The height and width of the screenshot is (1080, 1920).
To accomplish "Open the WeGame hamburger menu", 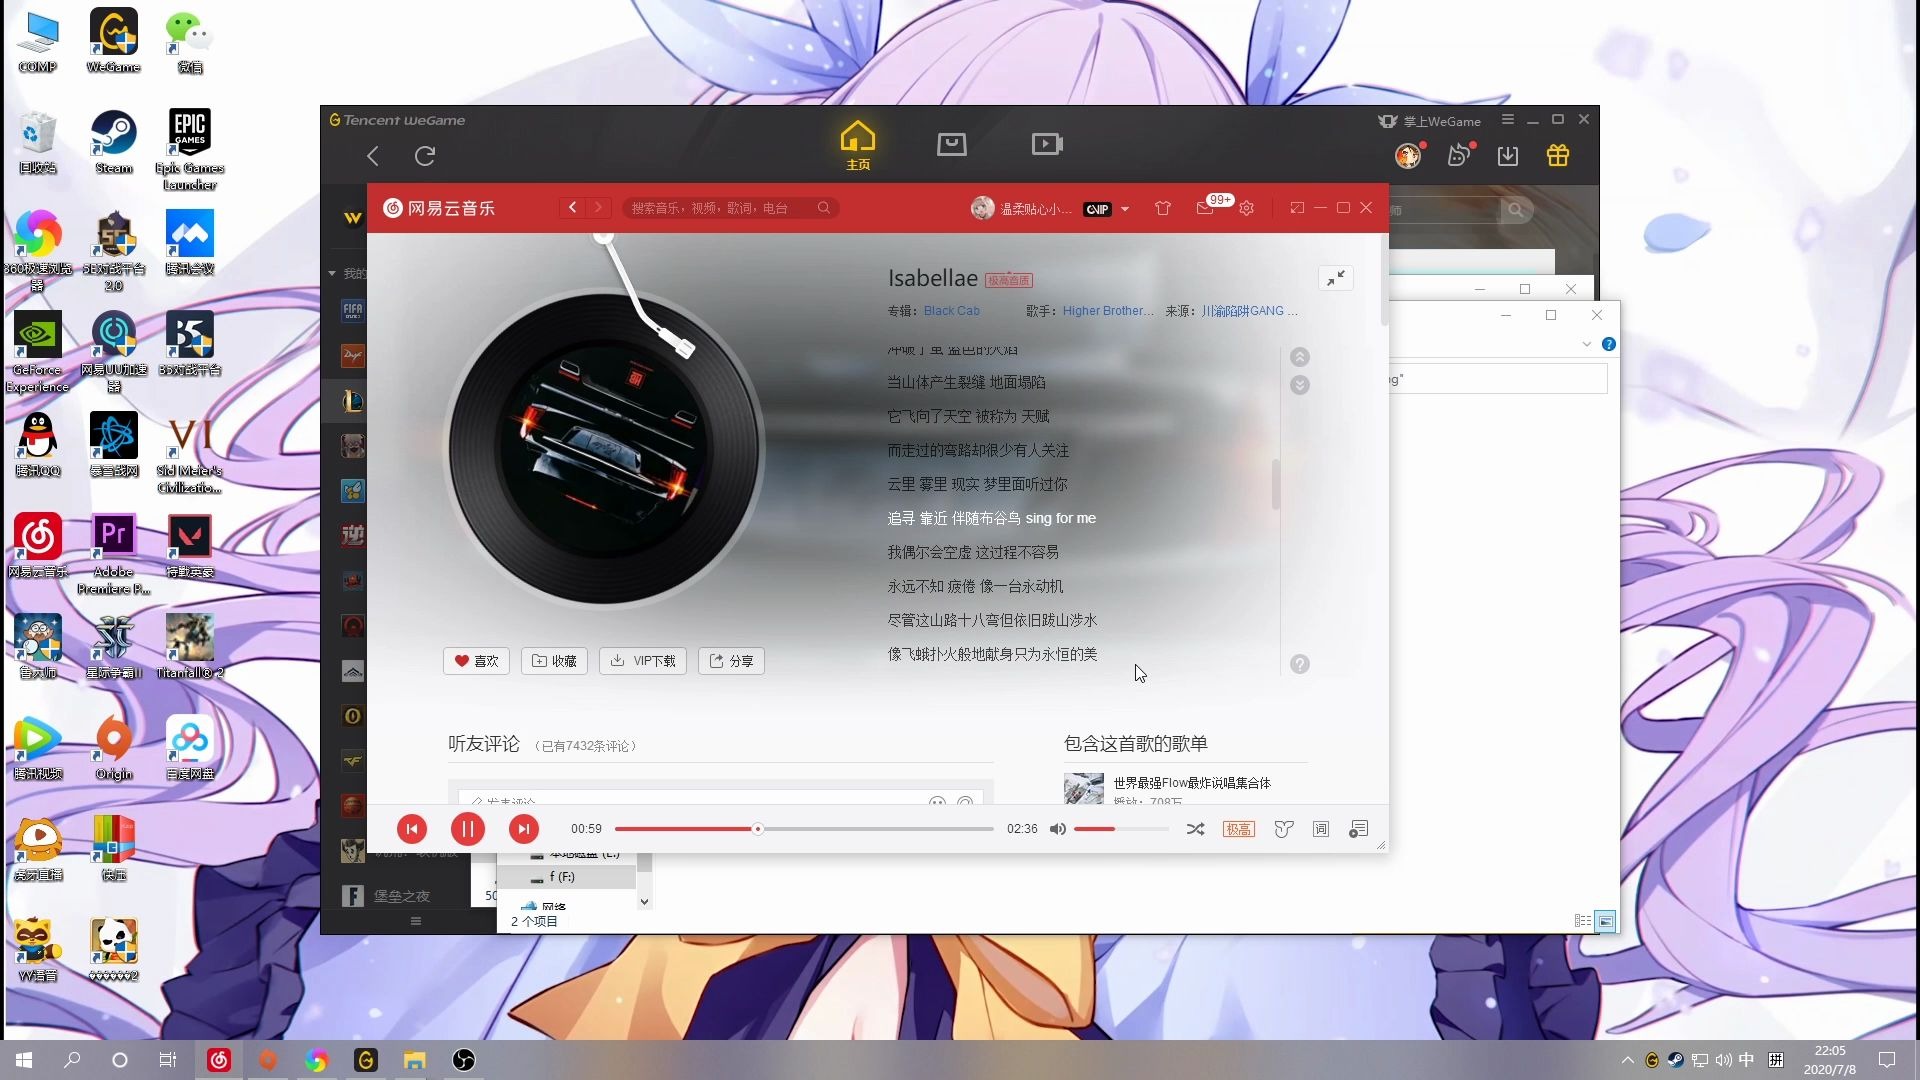I will pos(1507,120).
